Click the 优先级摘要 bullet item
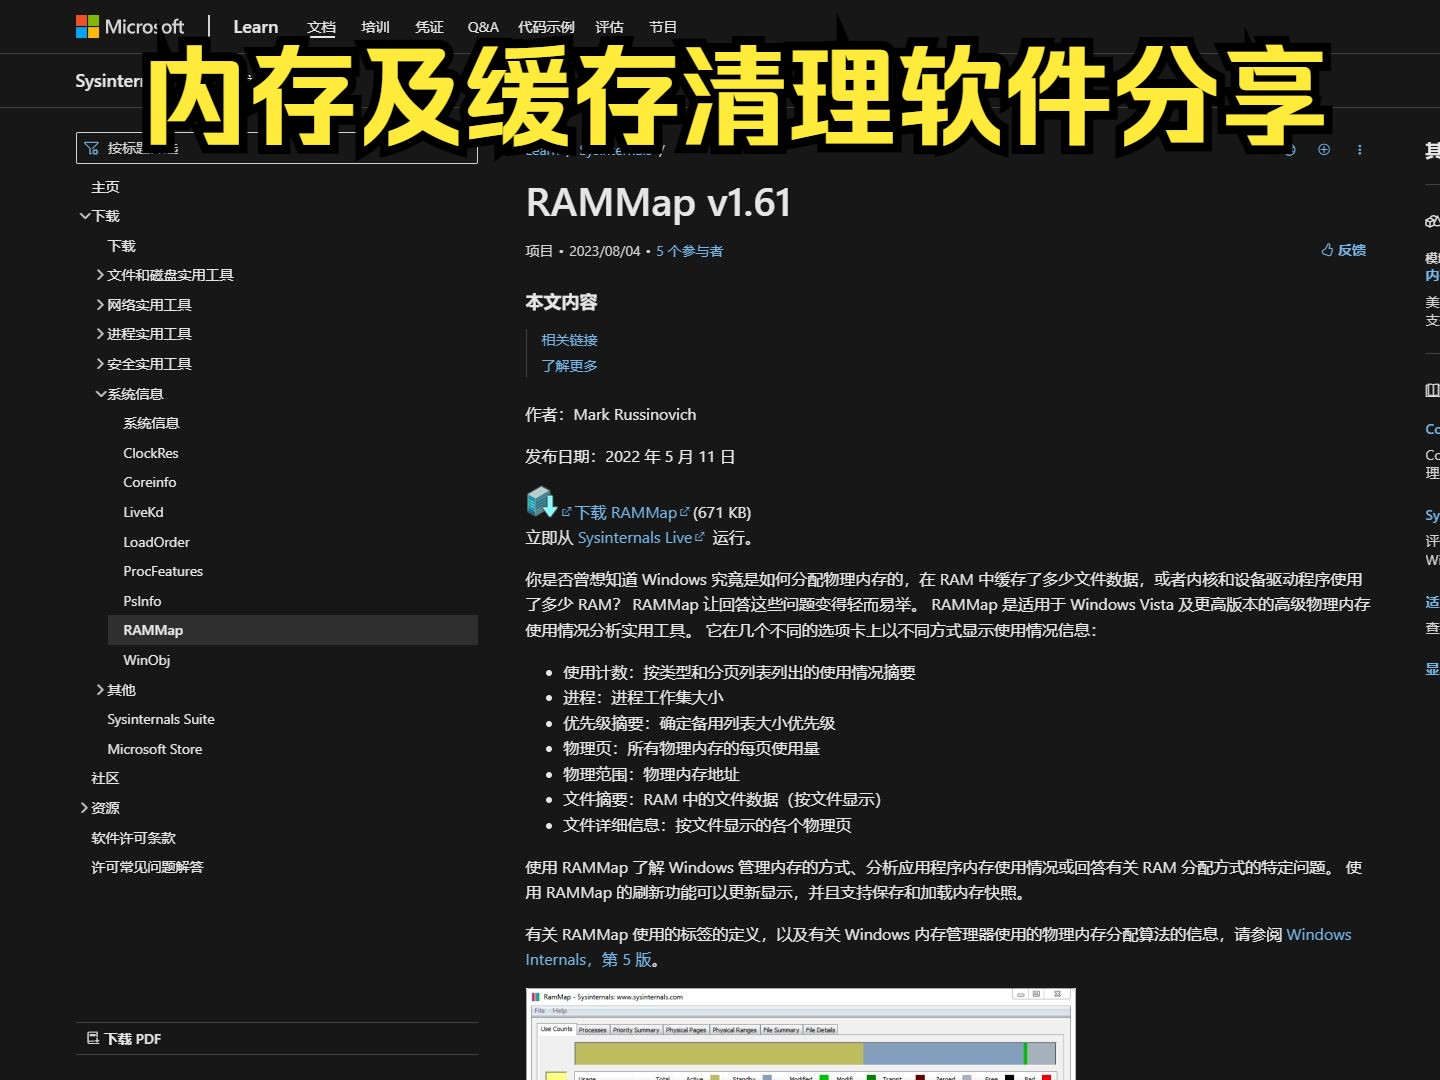 point(699,724)
